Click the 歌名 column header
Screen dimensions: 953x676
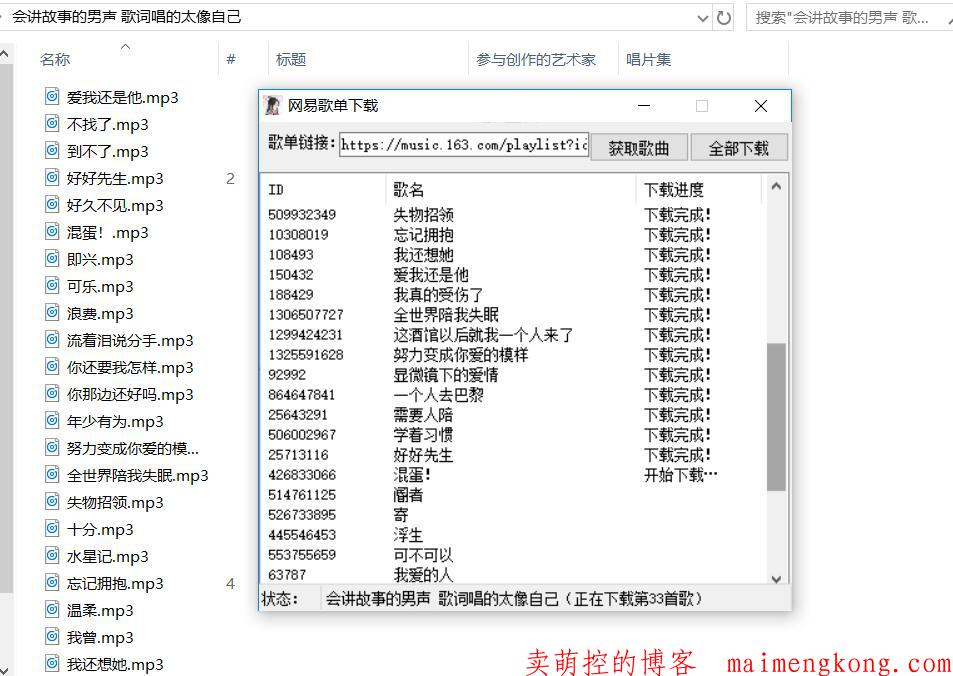pos(409,189)
